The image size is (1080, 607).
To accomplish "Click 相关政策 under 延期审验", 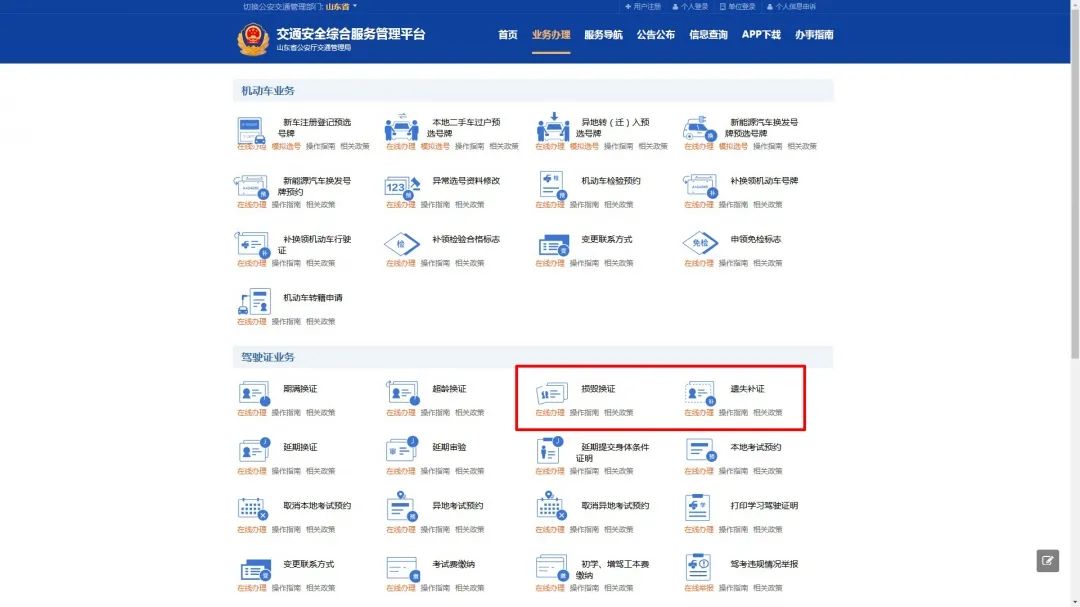I will click(470, 469).
